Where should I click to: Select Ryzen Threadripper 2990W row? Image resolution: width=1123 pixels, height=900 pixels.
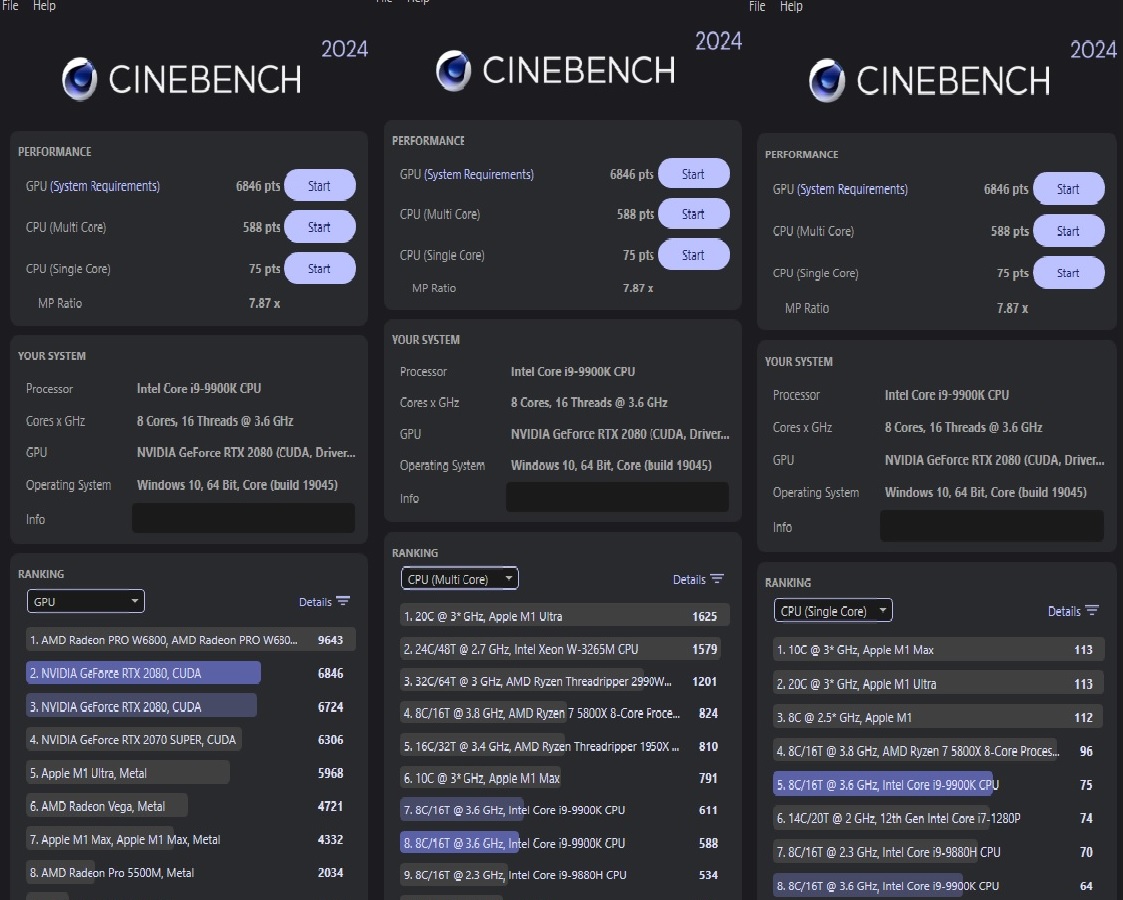coord(564,682)
